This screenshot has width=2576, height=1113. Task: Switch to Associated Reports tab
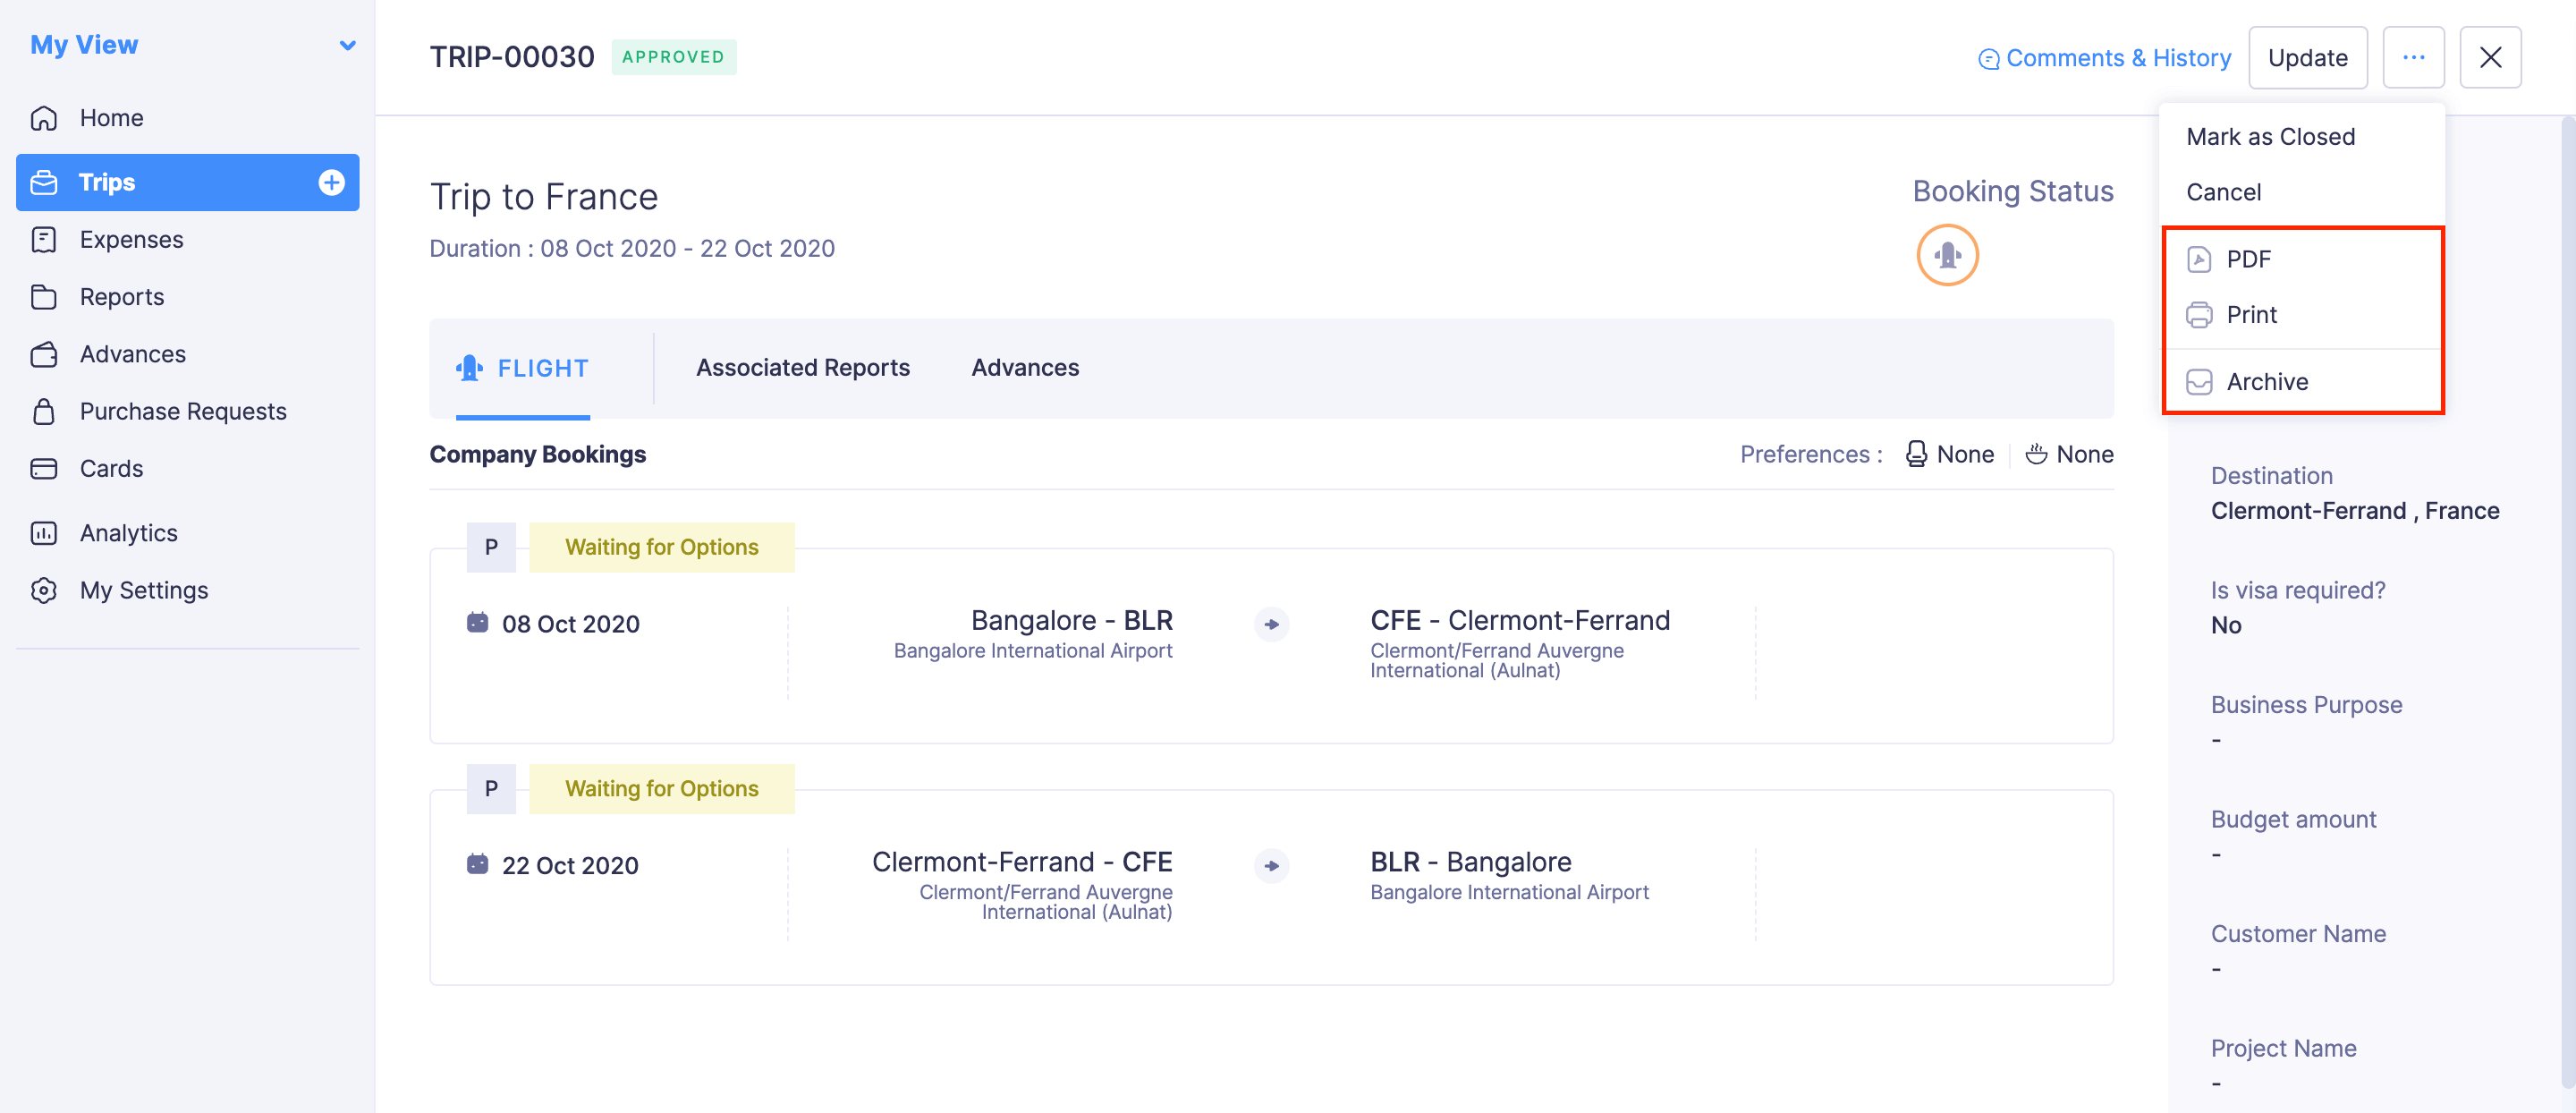802,368
